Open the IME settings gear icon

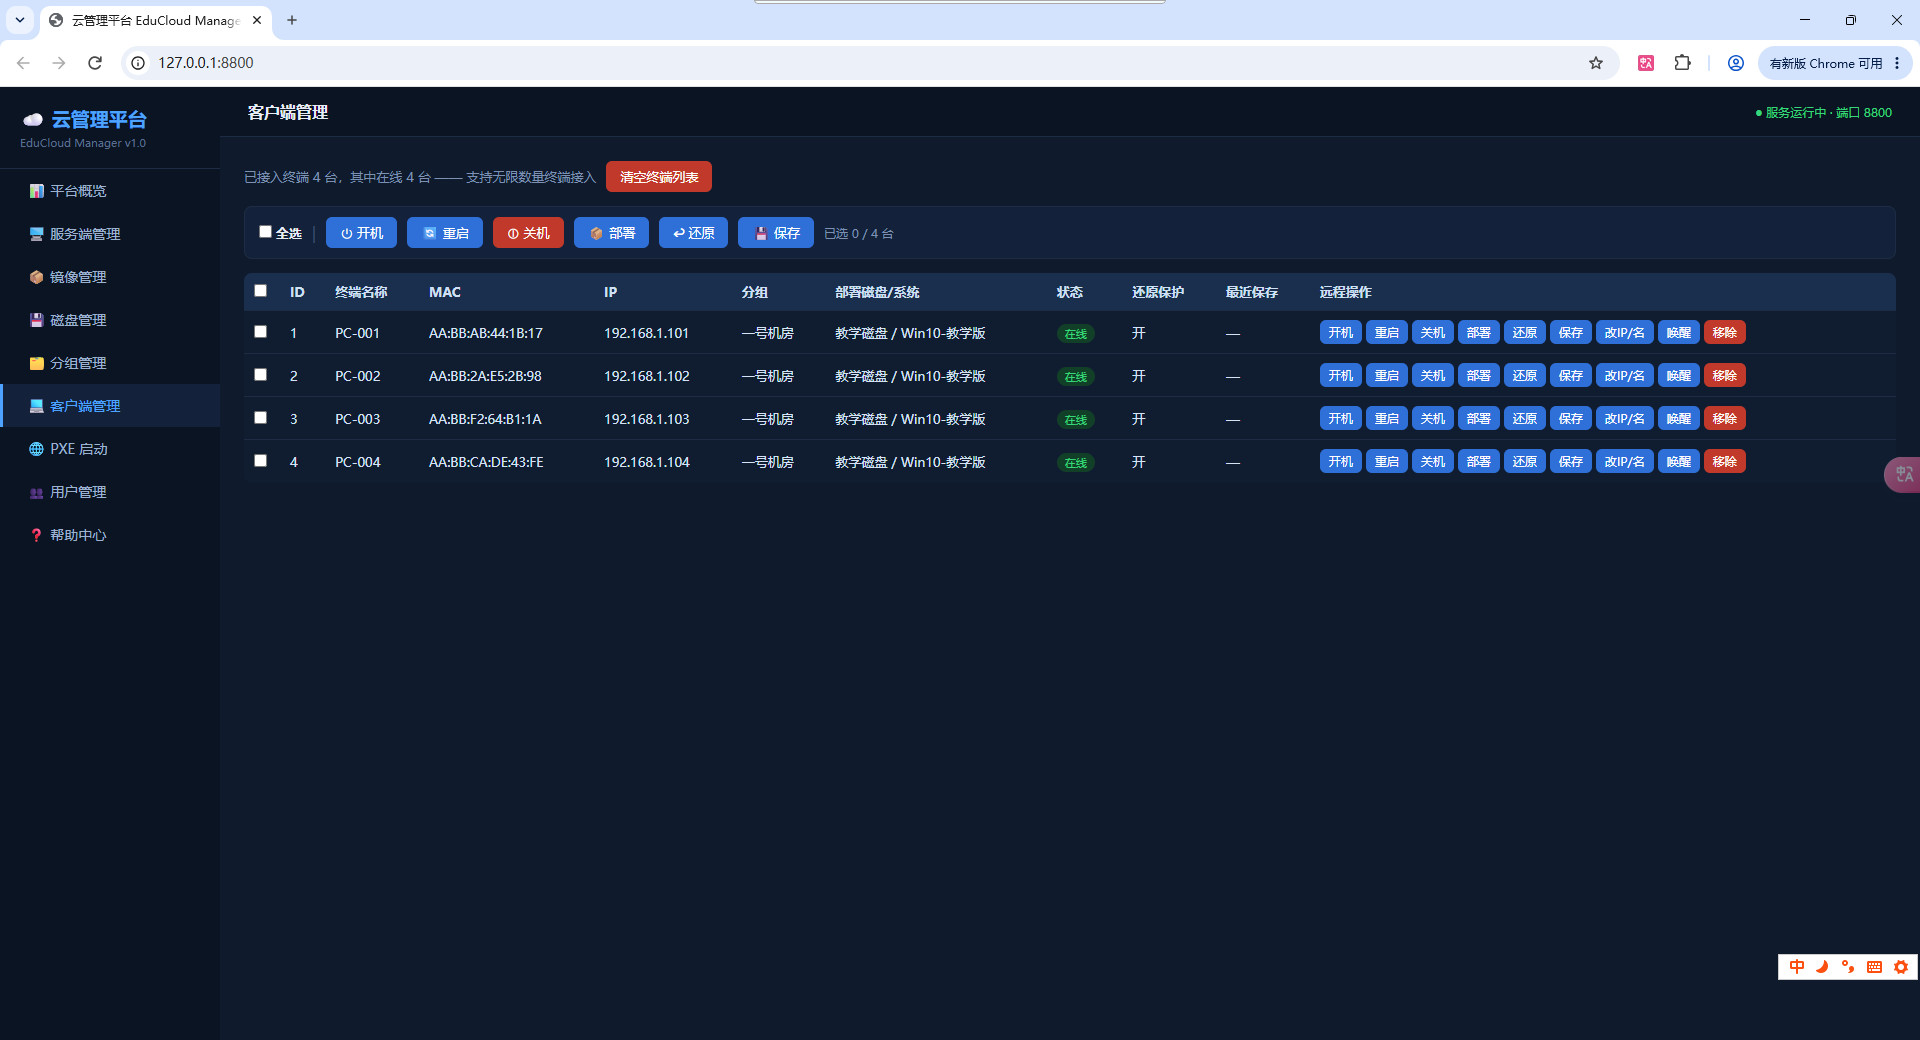pos(1901,967)
